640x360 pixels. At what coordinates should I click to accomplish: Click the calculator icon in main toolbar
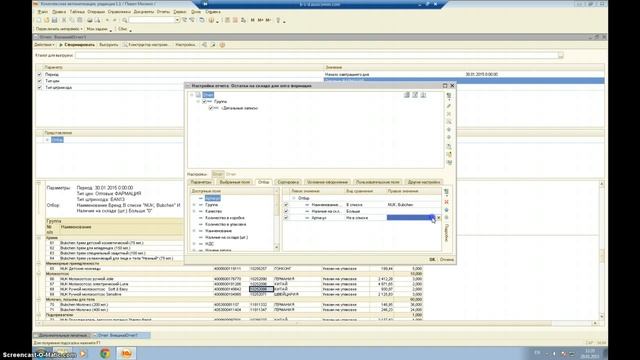click(227, 20)
